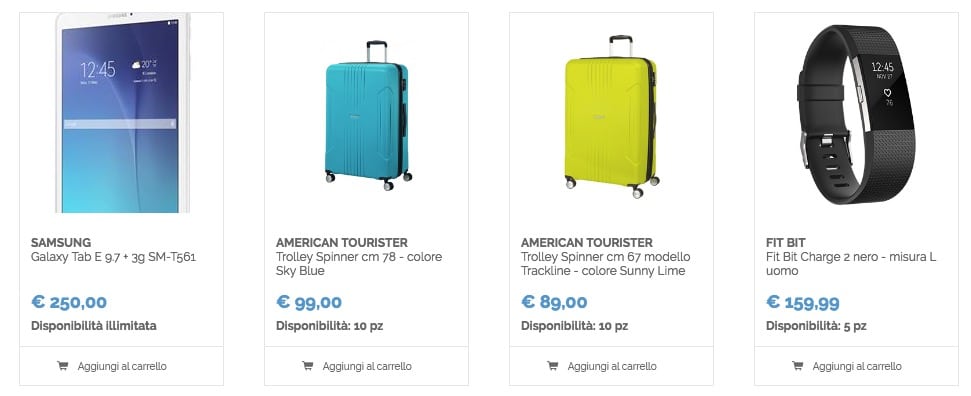Click the € 250,00 price
971x396 pixels.
(69, 302)
